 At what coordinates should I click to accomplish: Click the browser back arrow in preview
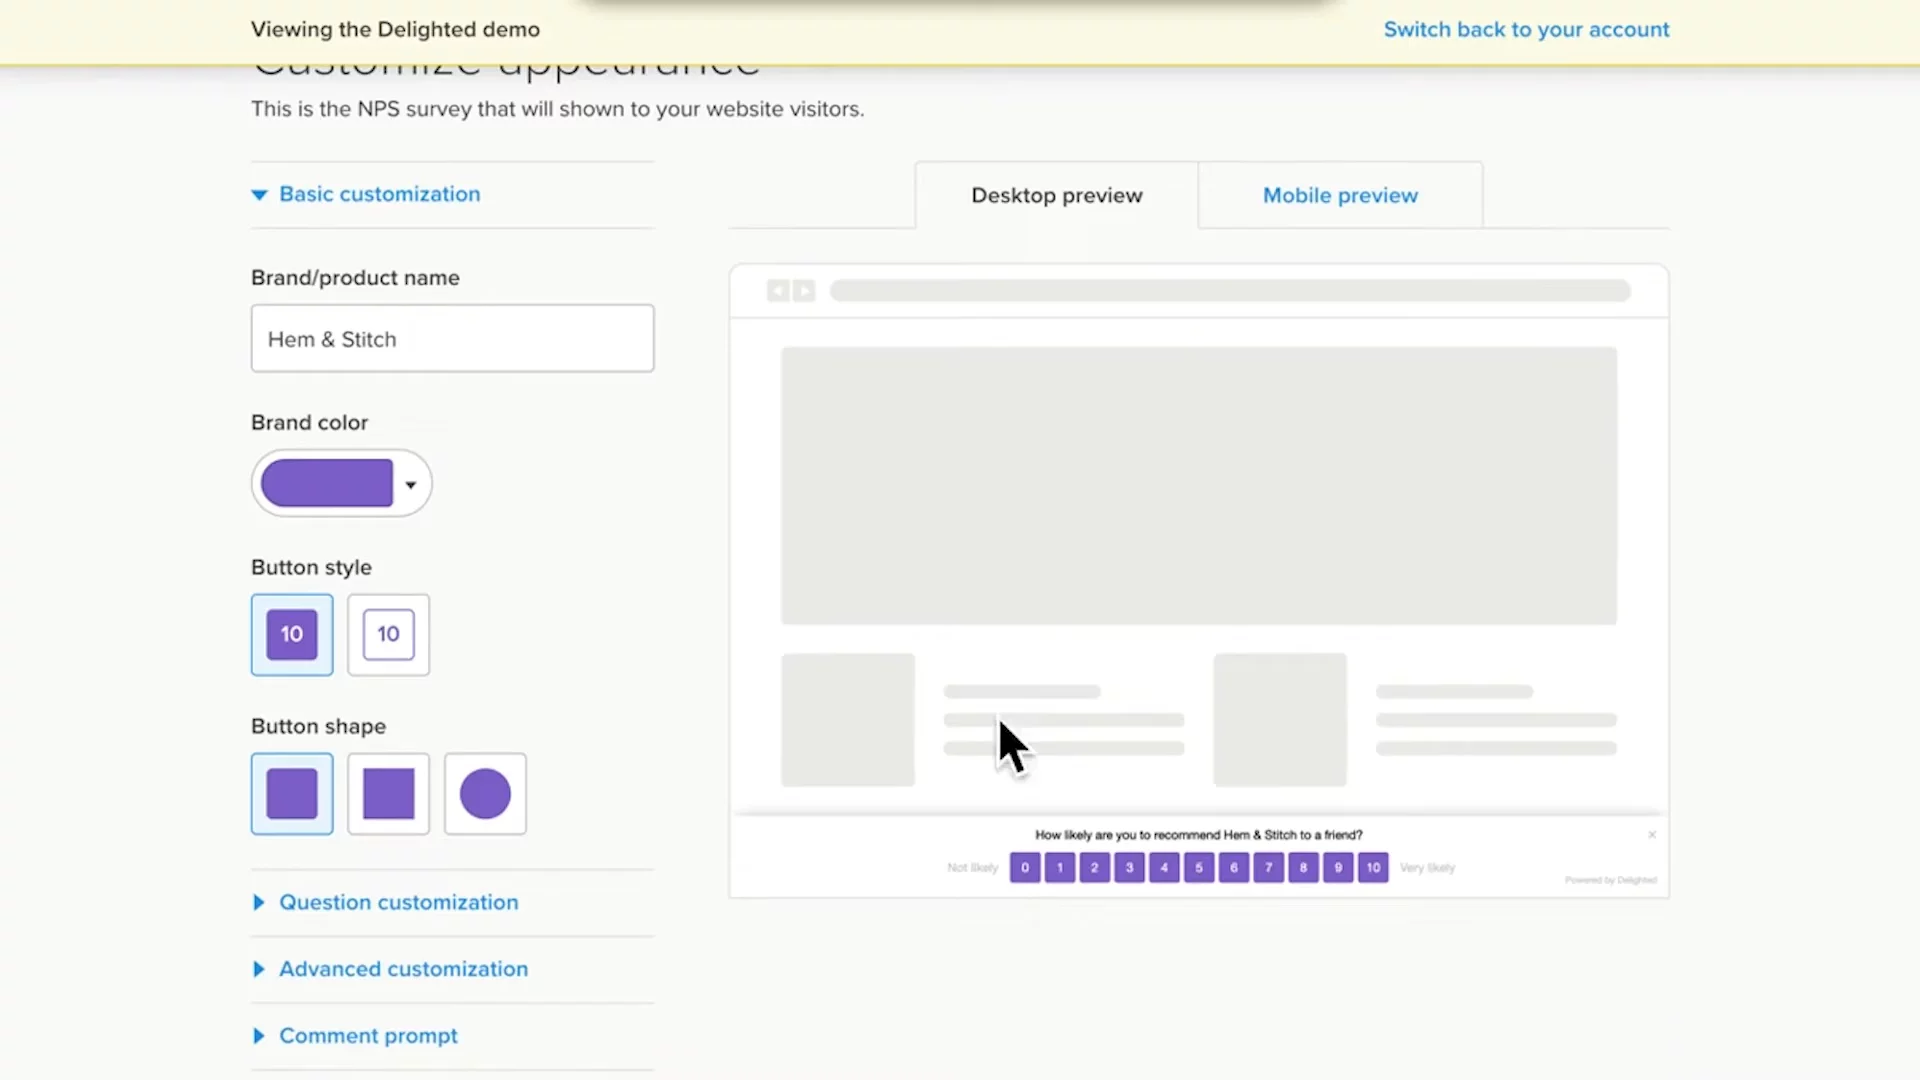pyautogui.click(x=778, y=291)
